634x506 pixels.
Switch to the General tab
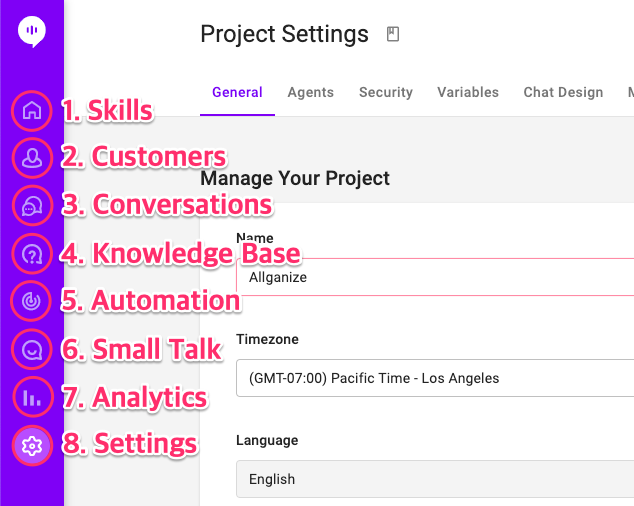[x=237, y=92]
